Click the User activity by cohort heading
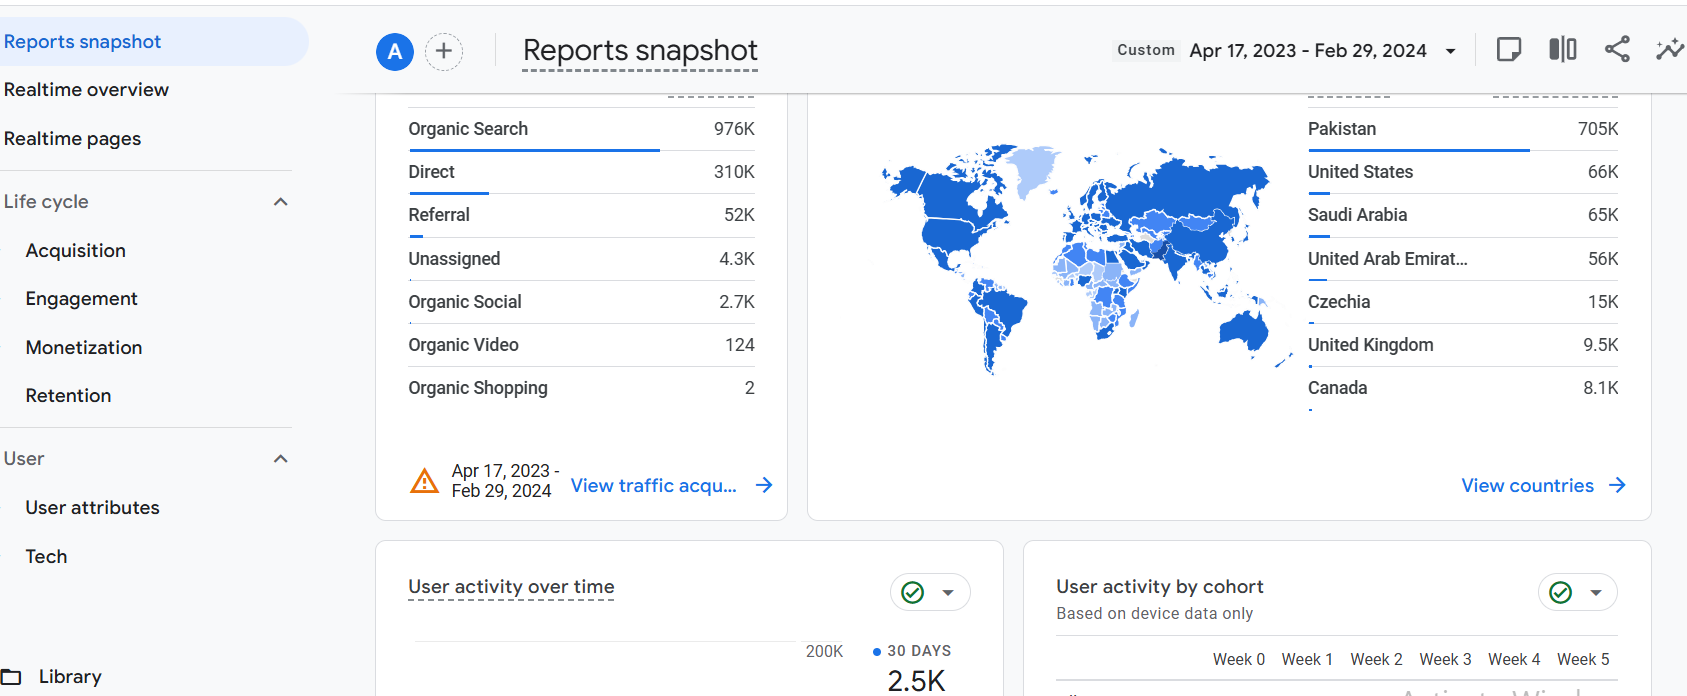This screenshot has width=1687, height=696. click(x=1160, y=587)
